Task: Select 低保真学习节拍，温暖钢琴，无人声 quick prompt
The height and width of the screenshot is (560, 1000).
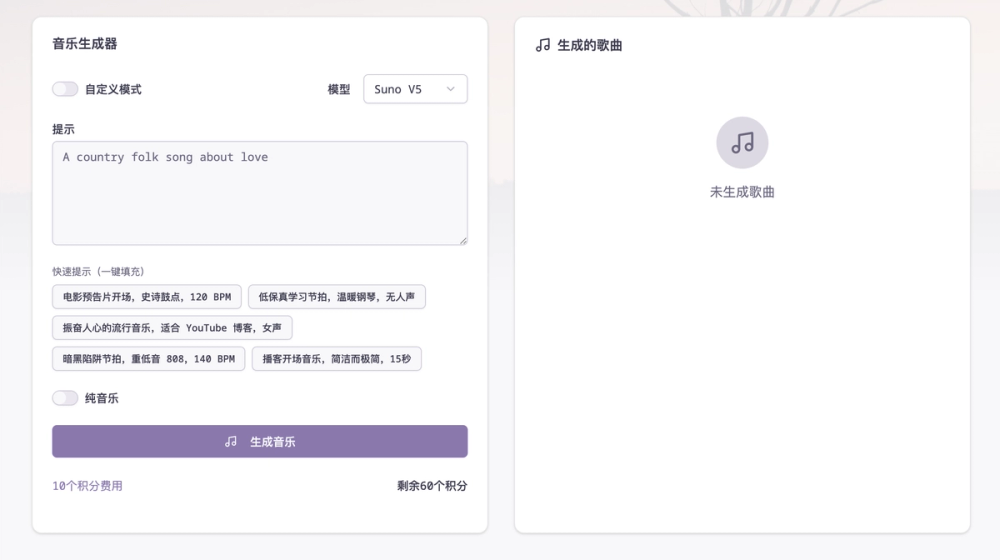Action: tap(337, 297)
